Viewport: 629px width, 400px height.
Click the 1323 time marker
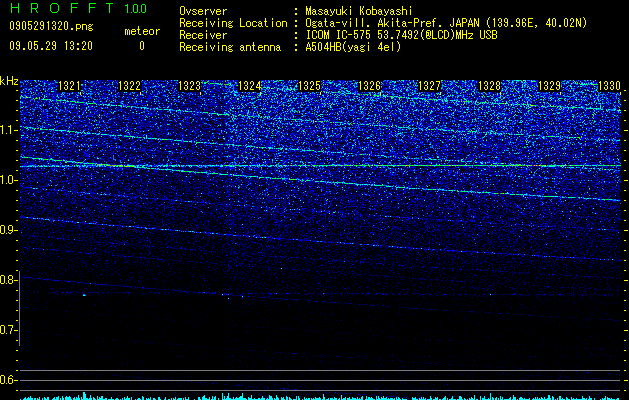pos(189,86)
